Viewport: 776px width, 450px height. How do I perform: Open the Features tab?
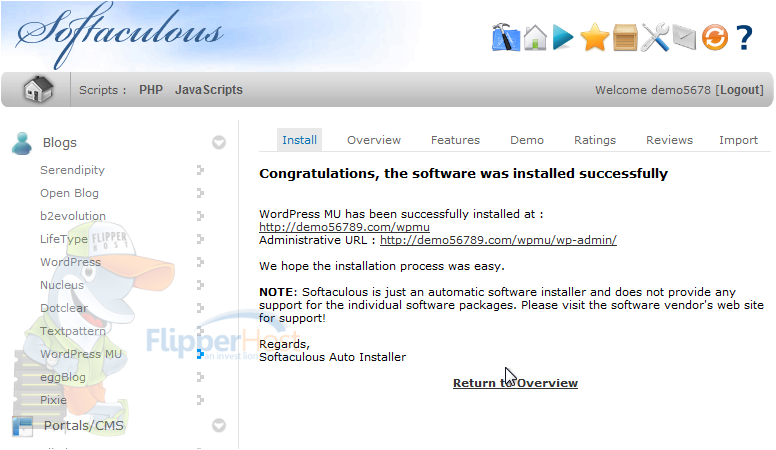tap(455, 140)
